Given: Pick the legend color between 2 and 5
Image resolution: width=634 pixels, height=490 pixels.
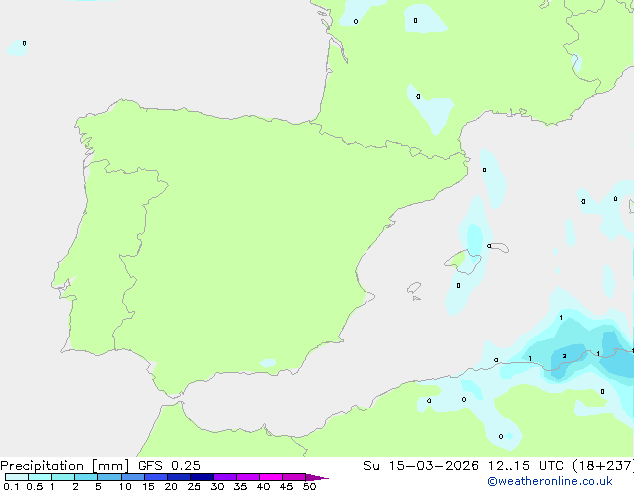Looking at the screenshot, I should click(86, 477).
